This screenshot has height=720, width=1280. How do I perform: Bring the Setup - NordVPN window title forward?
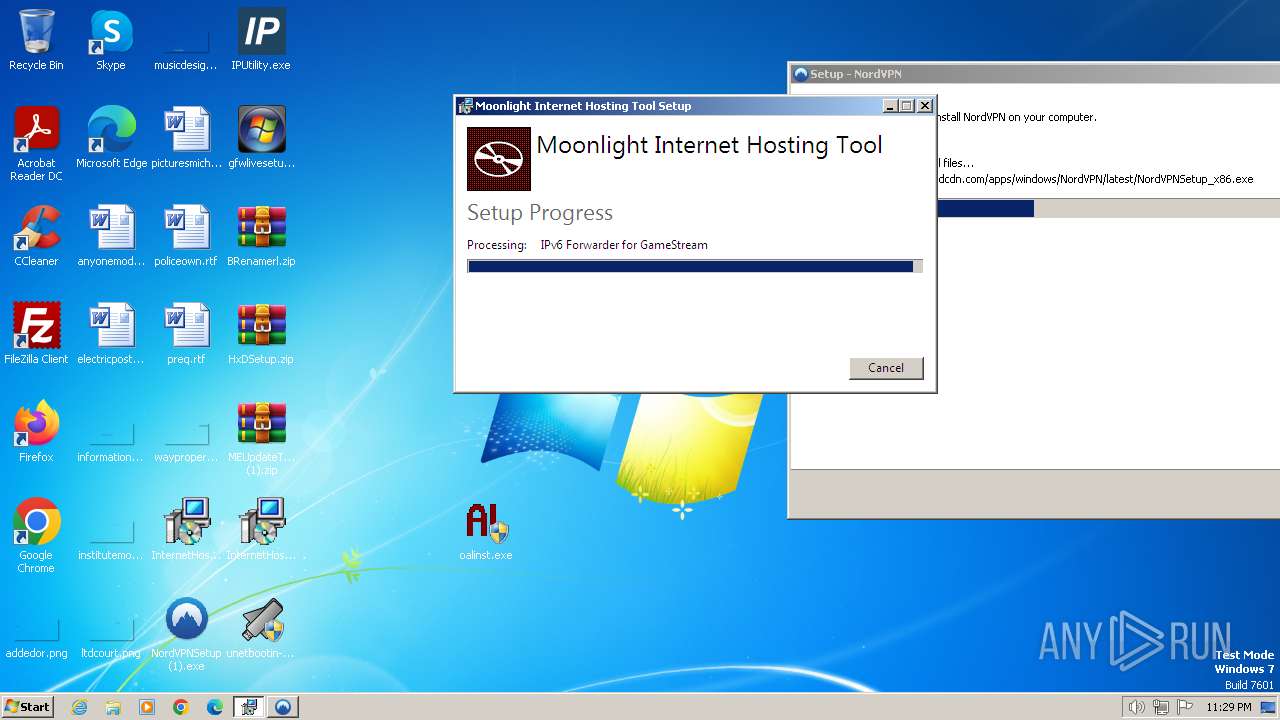(855, 74)
